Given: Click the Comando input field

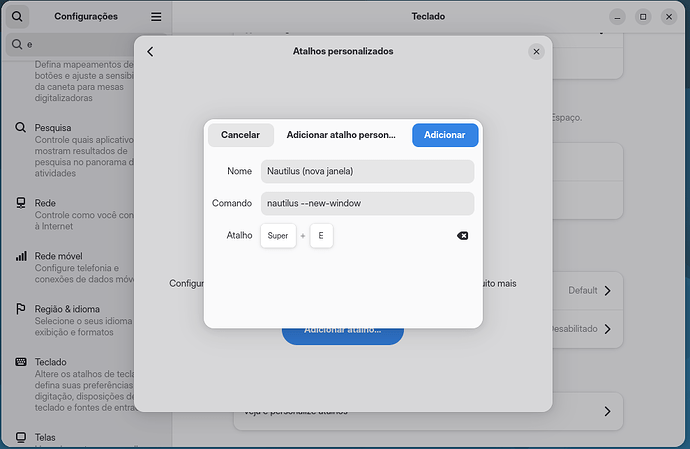Looking at the screenshot, I should (367, 203).
